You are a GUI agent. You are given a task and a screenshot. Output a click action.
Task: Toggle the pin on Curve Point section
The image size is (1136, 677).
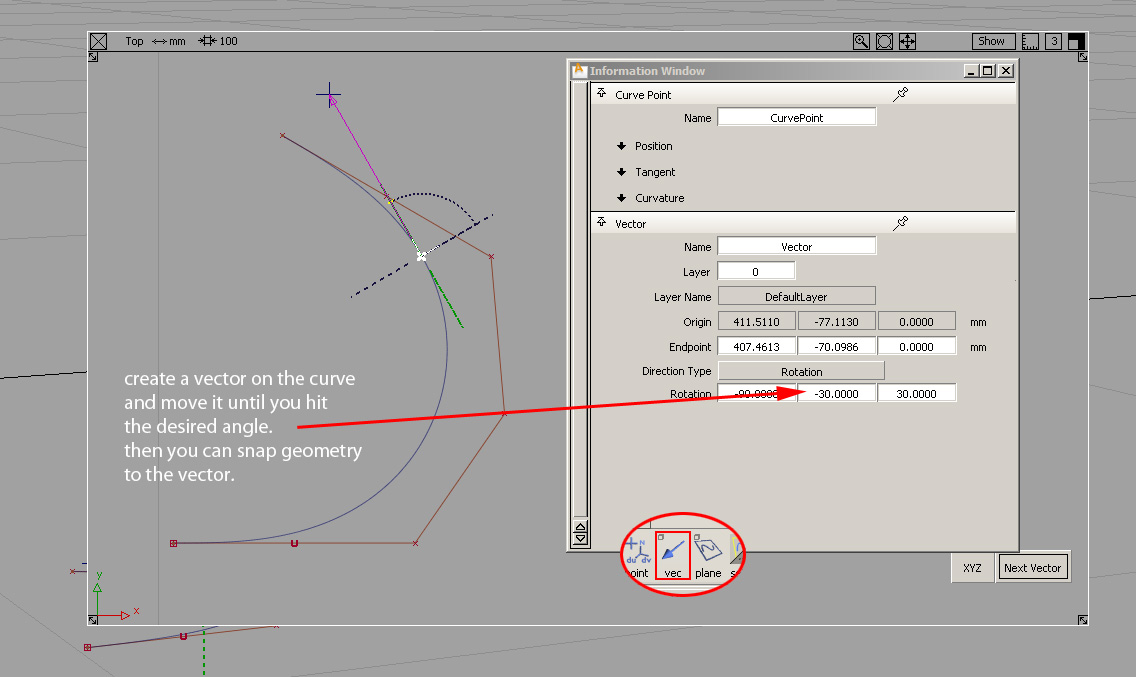901,93
